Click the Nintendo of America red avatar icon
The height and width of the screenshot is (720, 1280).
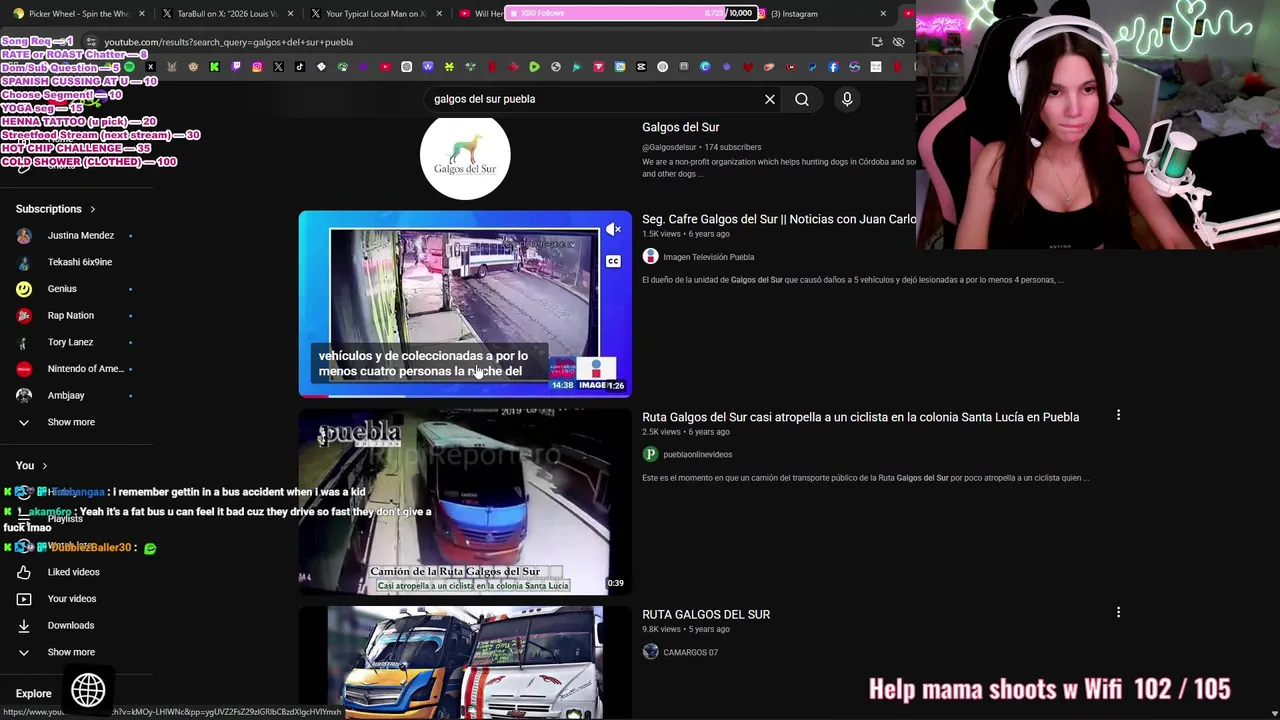coord(24,369)
